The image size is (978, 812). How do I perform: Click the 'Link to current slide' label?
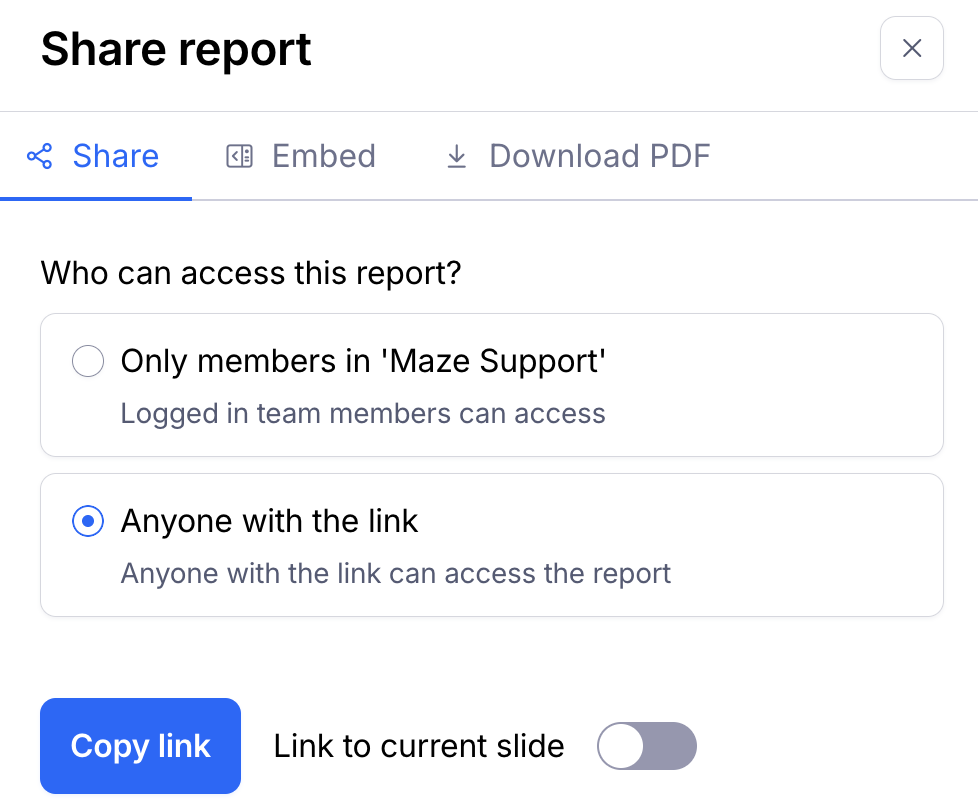(x=419, y=747)
